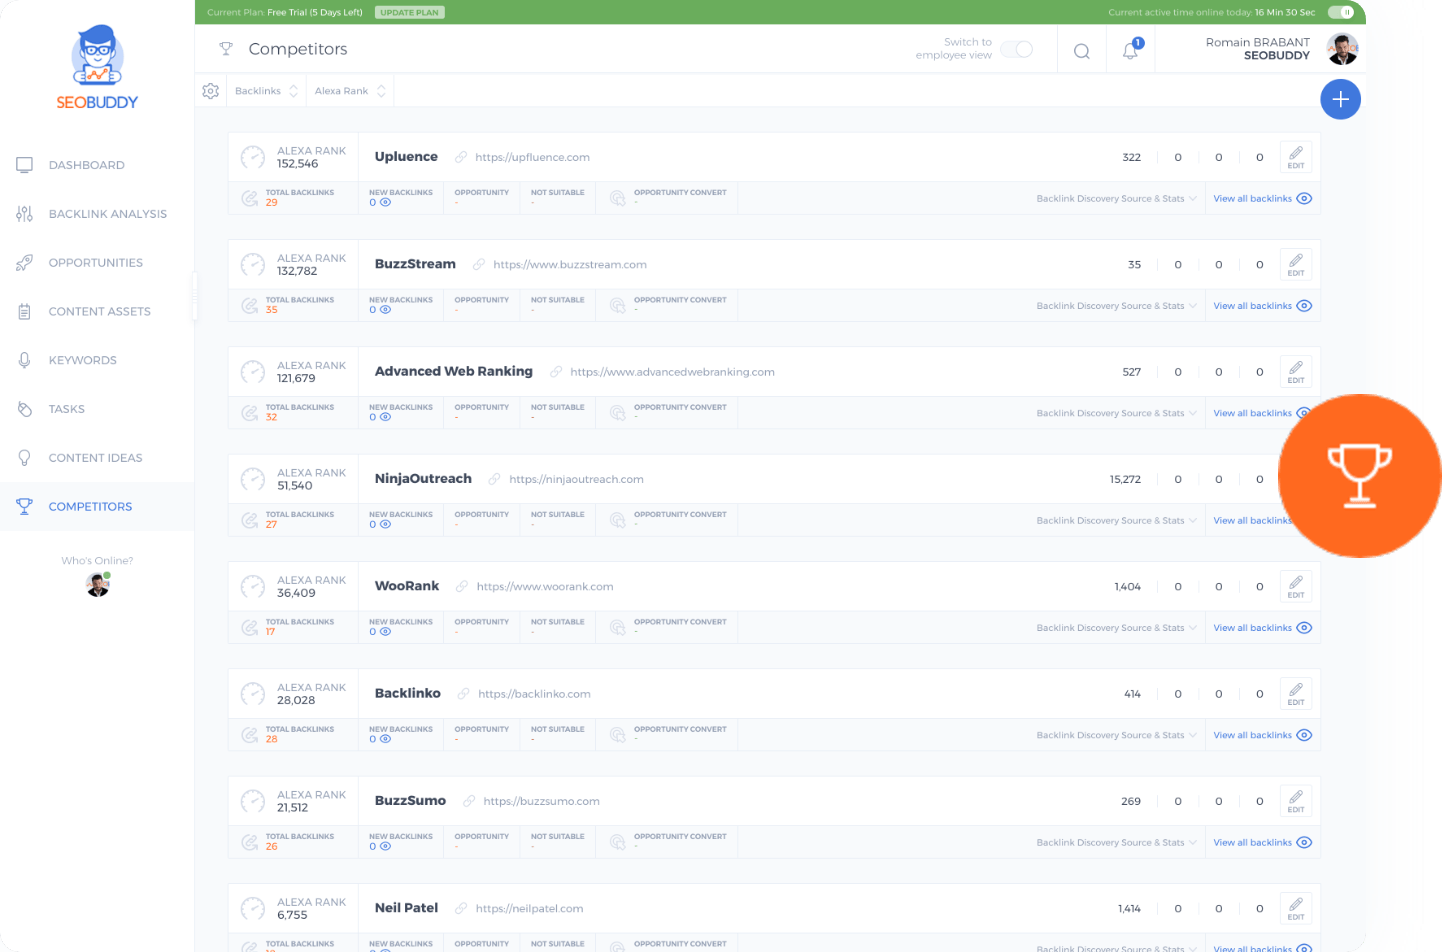The width and height of the screenshot is (1442, 952).
Task: Click Romain BRABANT profile avatar
Action: (1342, 49)
